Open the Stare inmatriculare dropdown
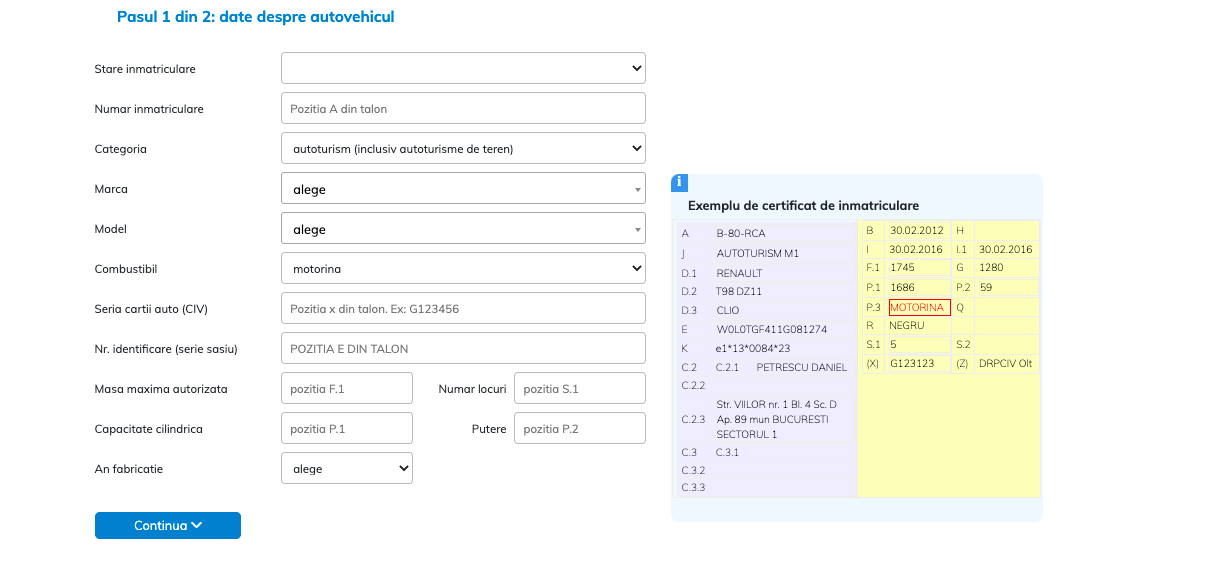This screenshot has height=575, width=1209. (463, 68)
